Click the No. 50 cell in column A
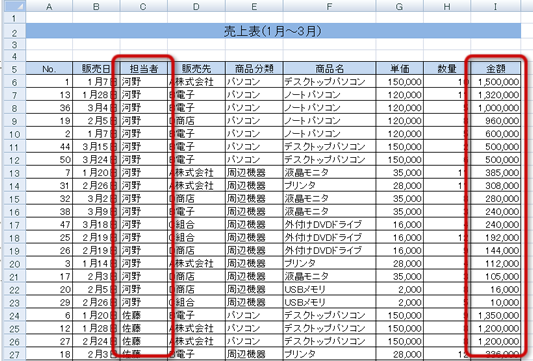Screen dimensions: 533x361 click(x=49, y=159)
